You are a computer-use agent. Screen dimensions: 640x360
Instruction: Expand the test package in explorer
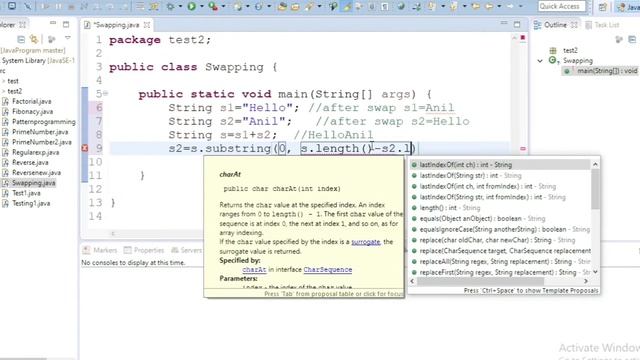[x=4, y=81]
